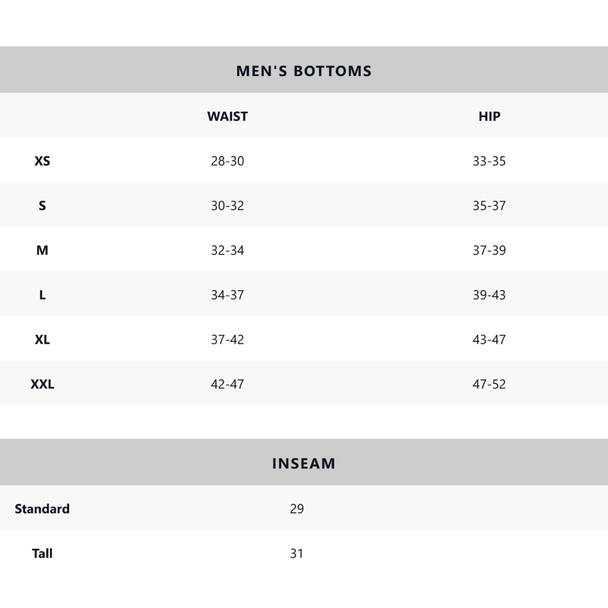The width and height of the screenshot is (608, 608).
Task: Select the 37-42 waist value for XL
Action: [227, 339]
